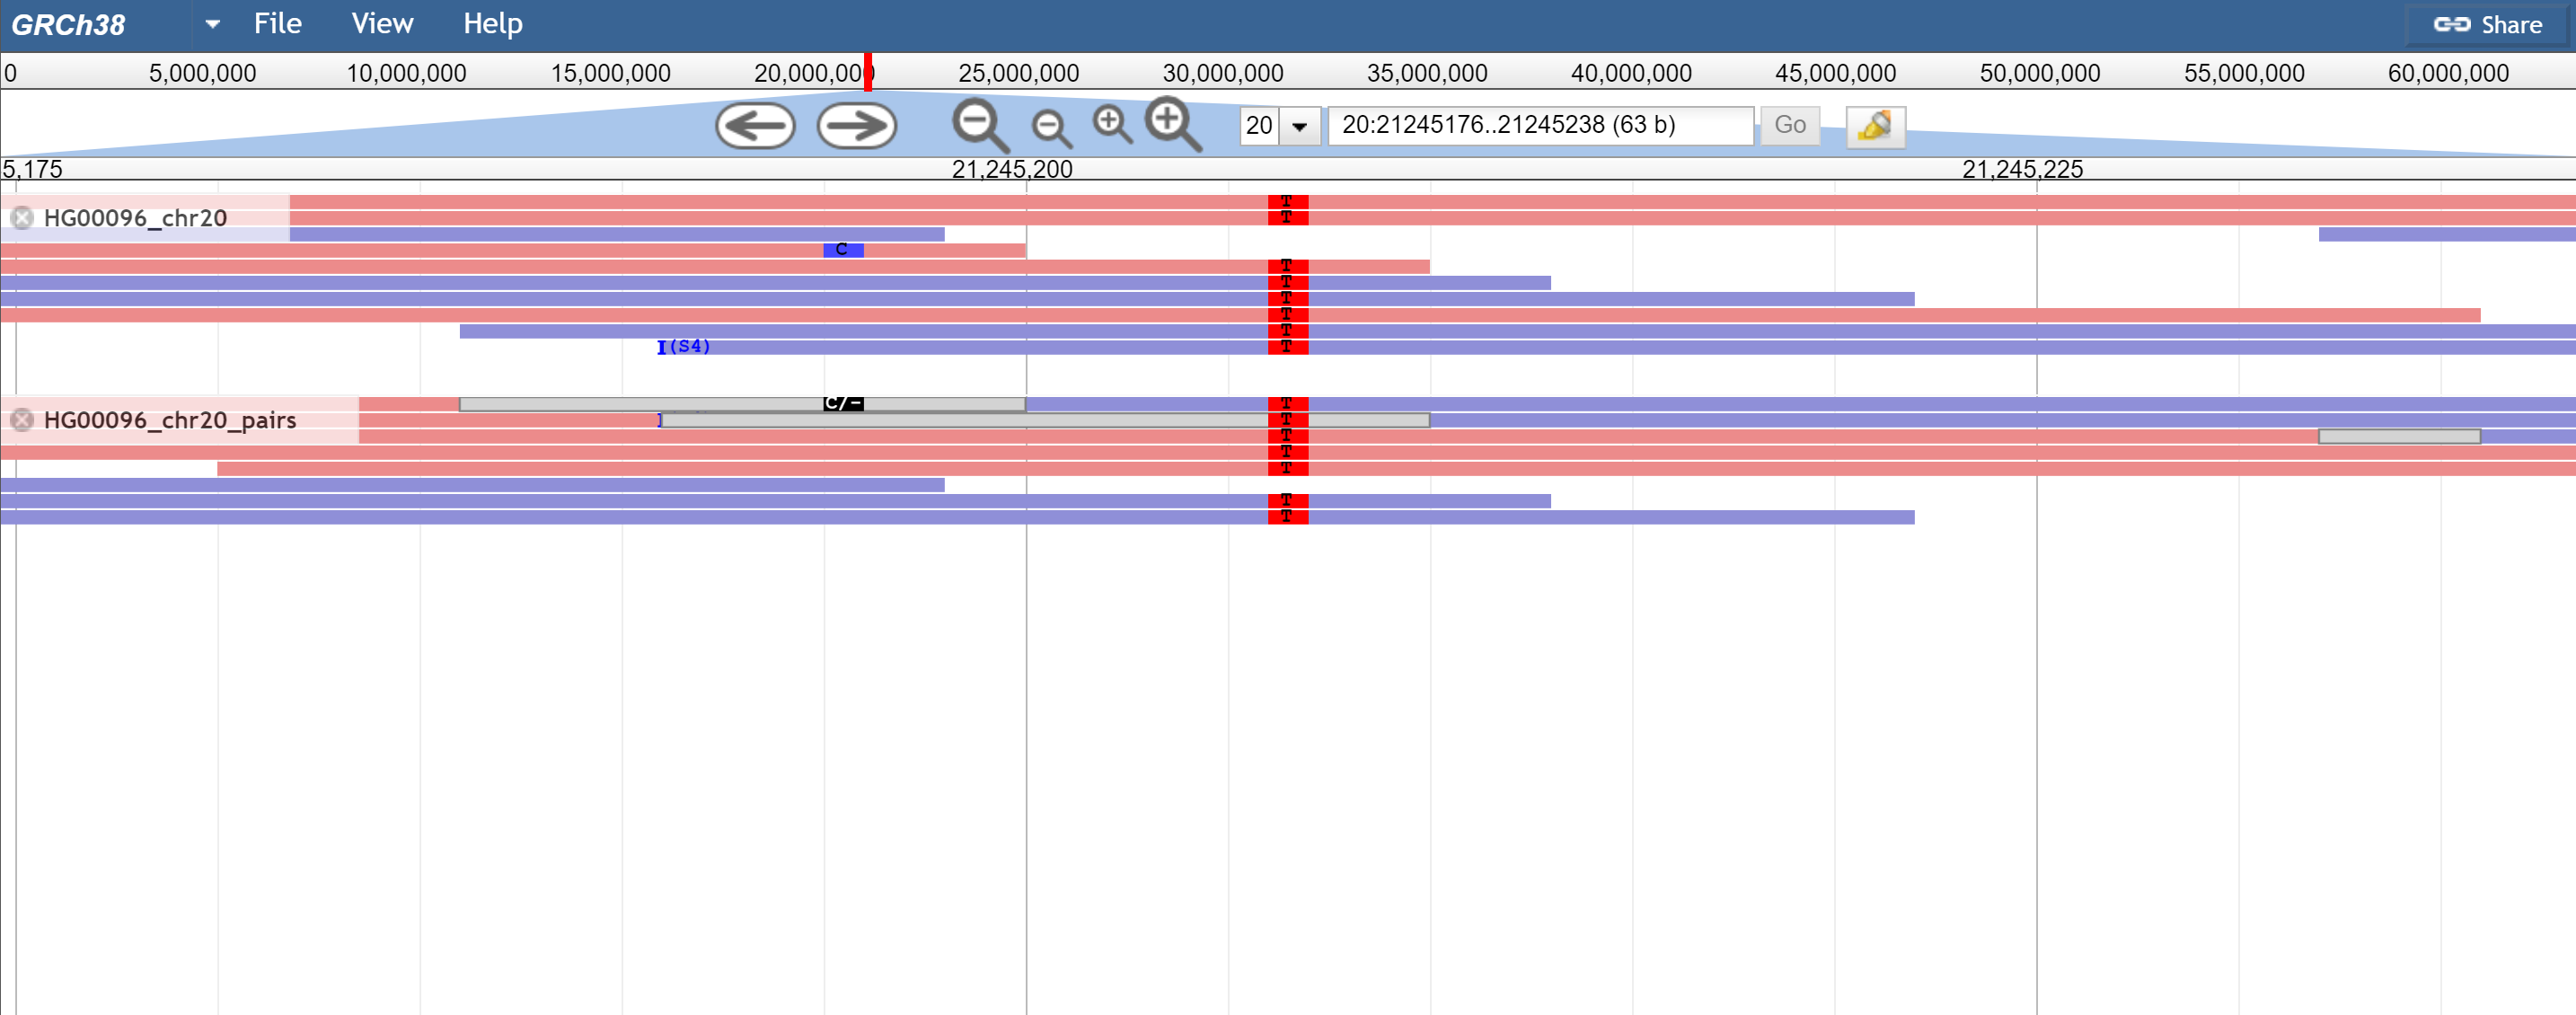The width and height of the screenshot is (2576, 1015).
Task: Click the location input field
Action: 1540,126
